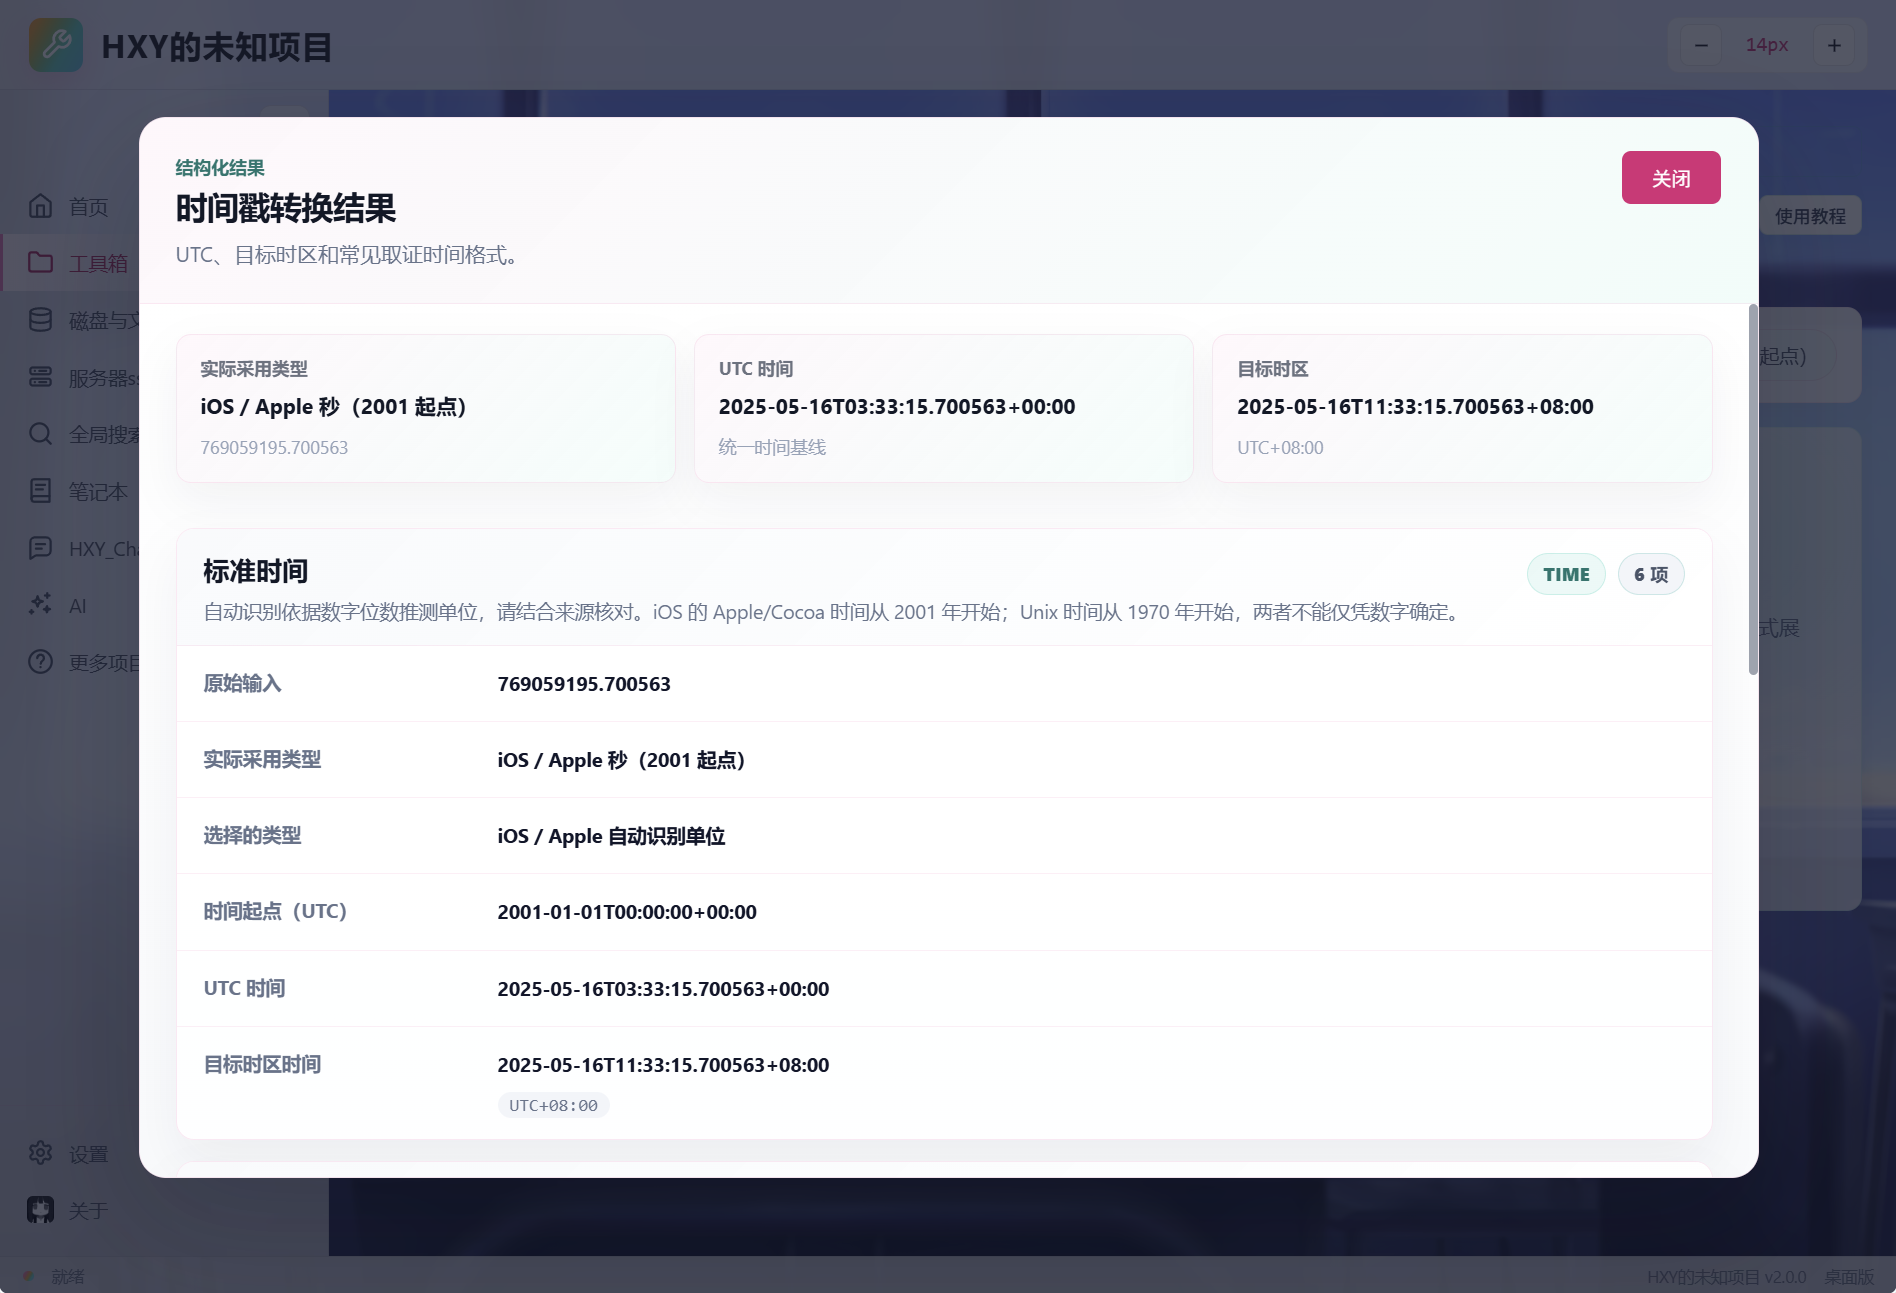Viewport: 1896px width, 1293px height.
Task: Click the 6 项 count badge
Action: 1651,574
